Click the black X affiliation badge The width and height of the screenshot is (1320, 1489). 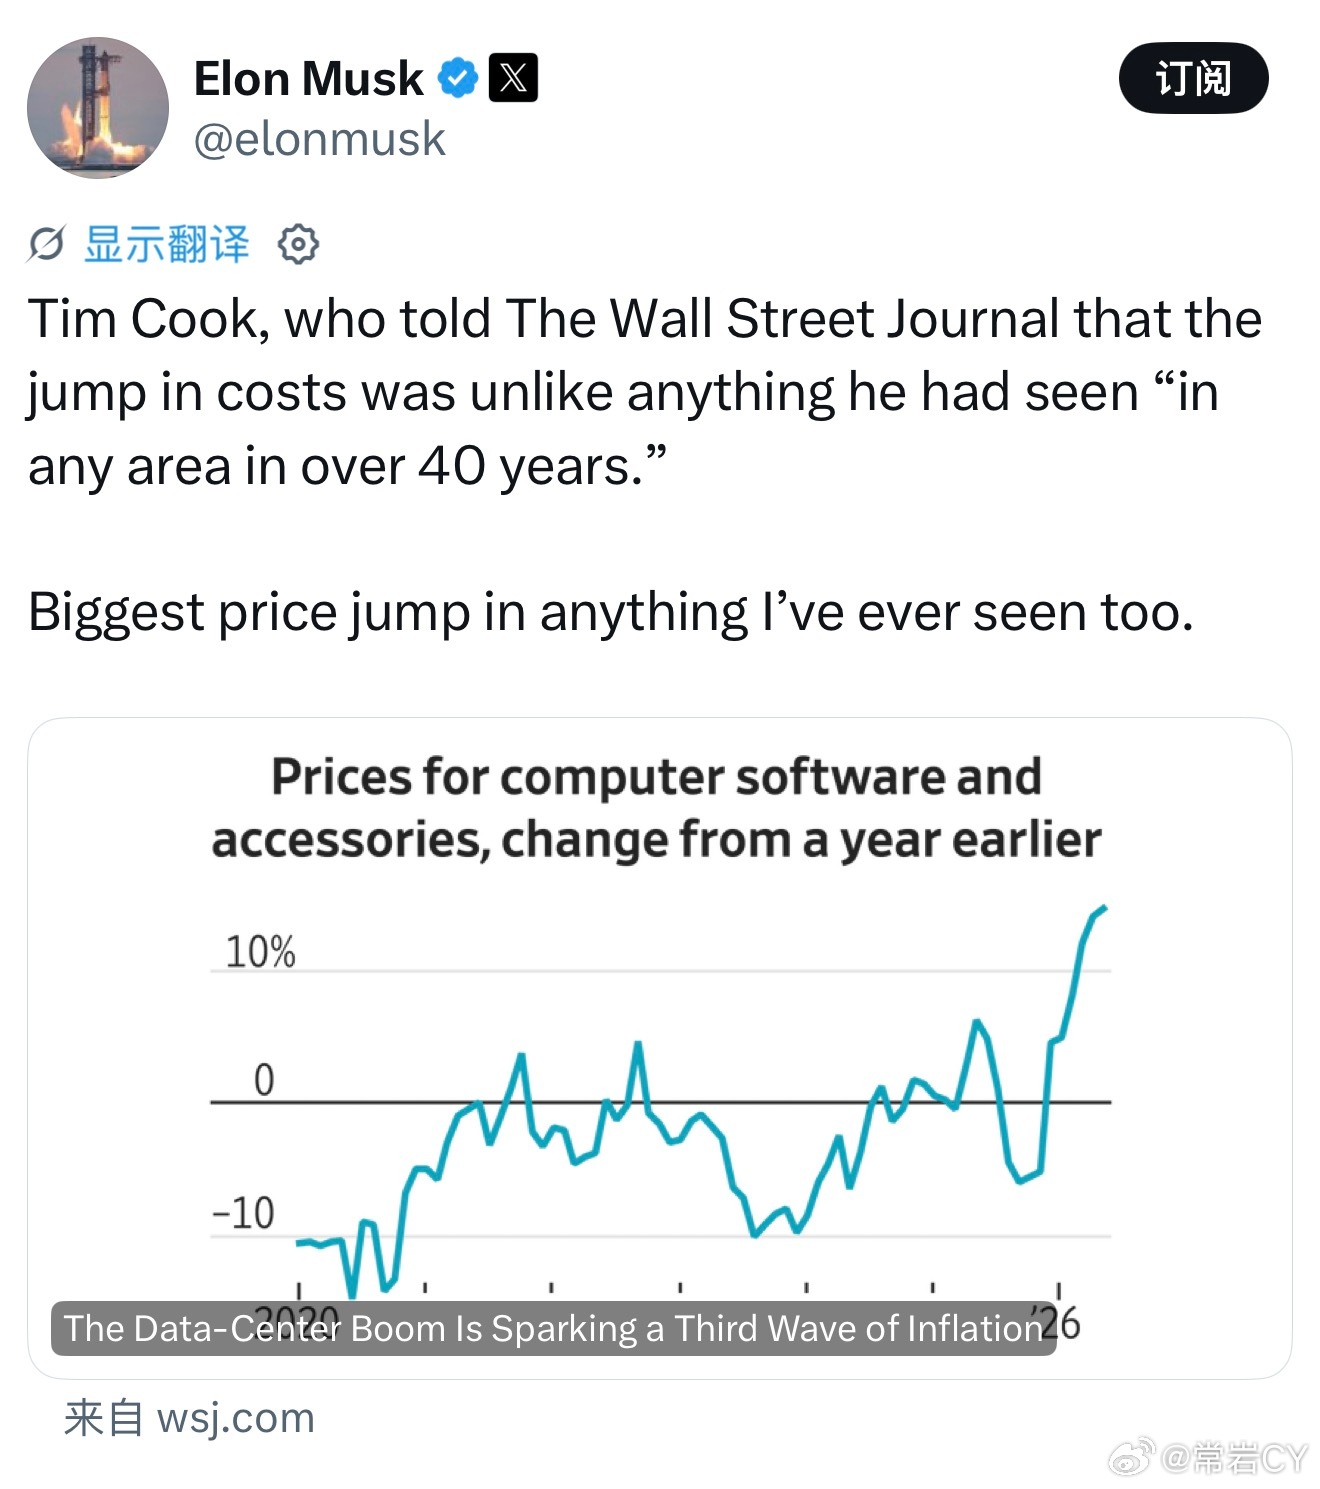[x=513, y=78]
